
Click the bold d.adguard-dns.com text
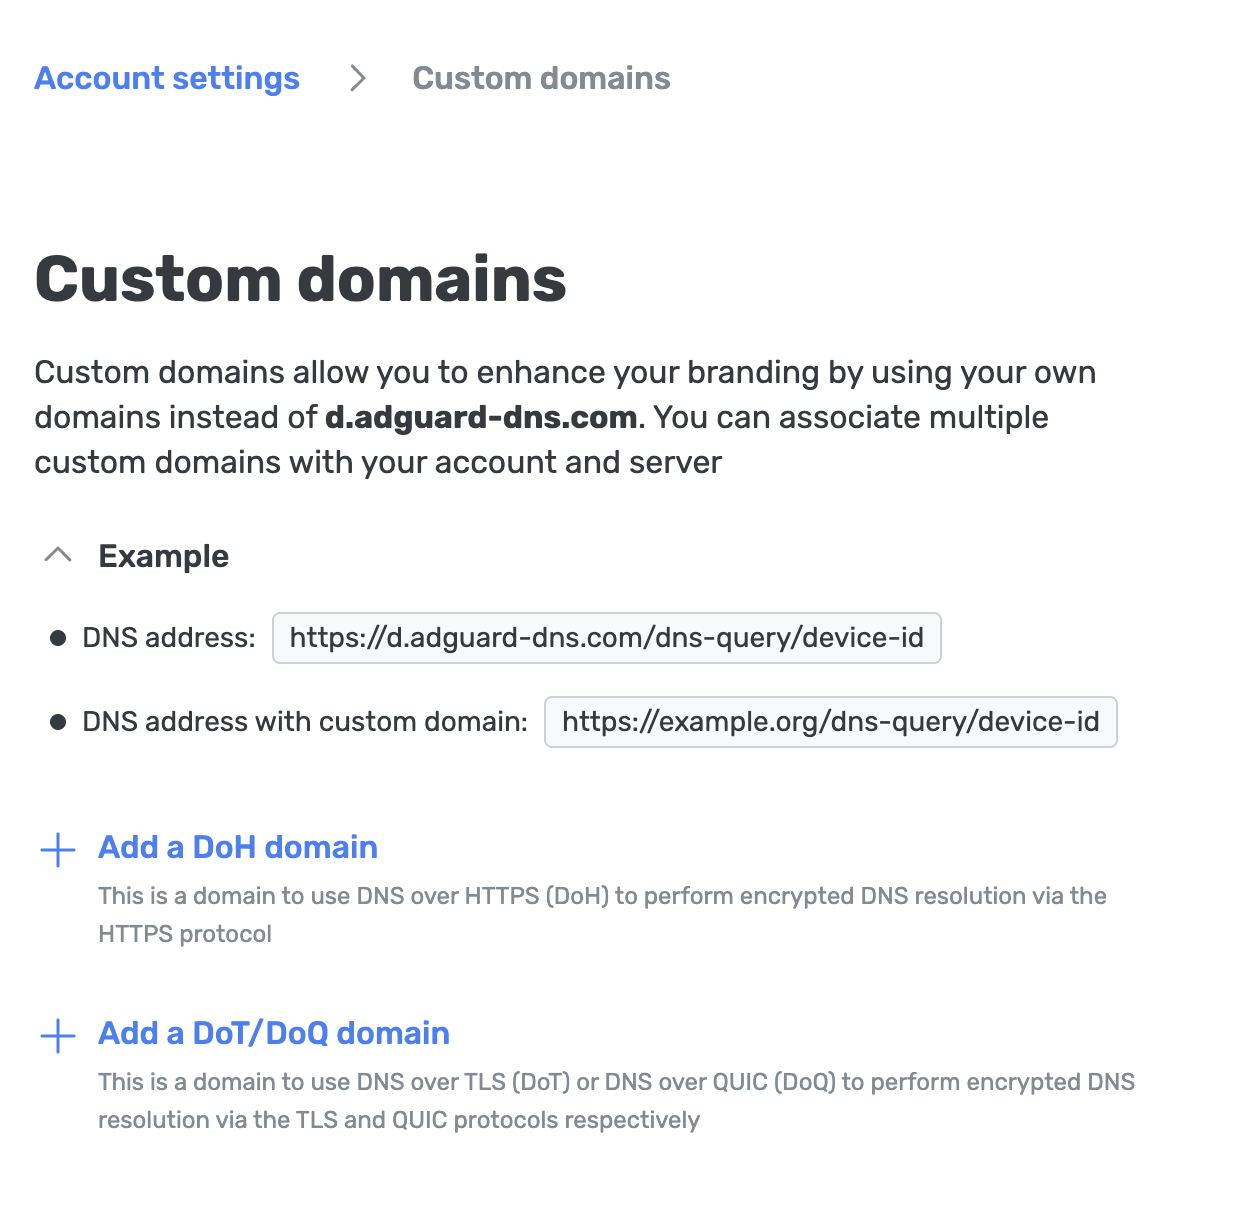(481, 417)
